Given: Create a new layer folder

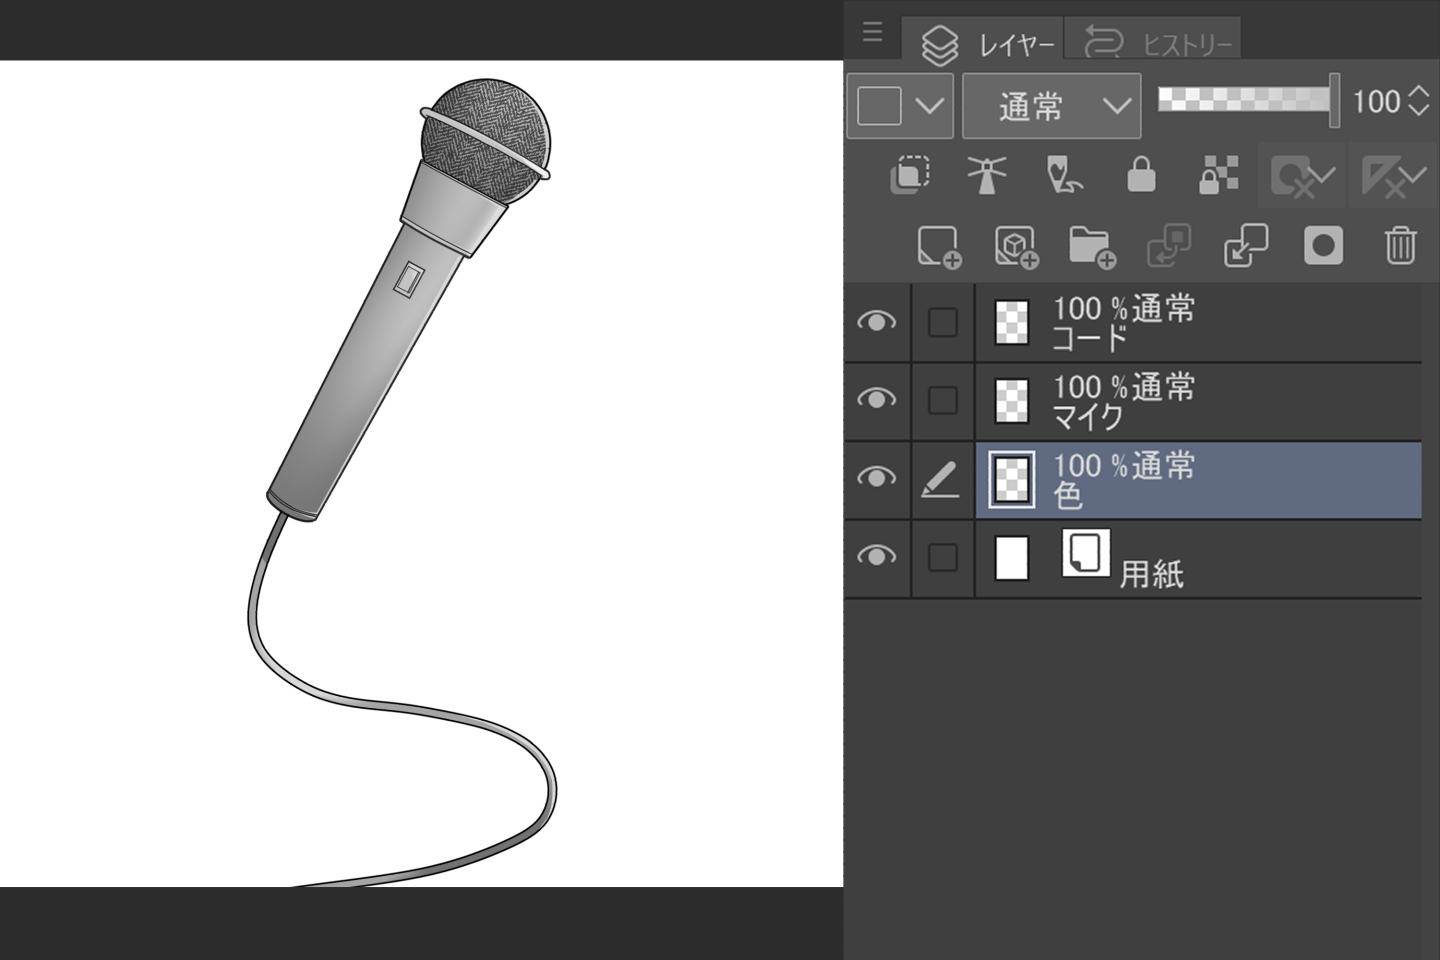Looking at the screenshot, I should point(1091,246).
